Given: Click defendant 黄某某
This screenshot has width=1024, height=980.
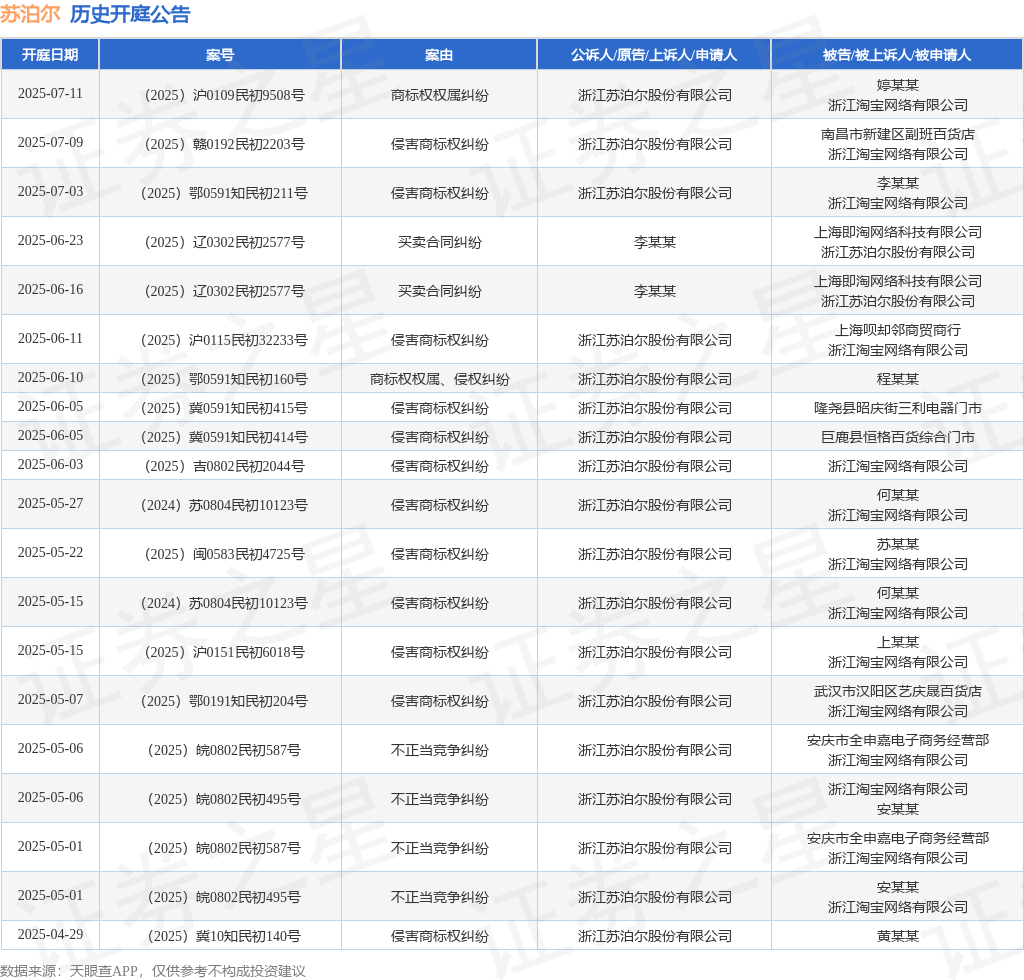Looking at the screenshot, I should [x=897, y=936].
